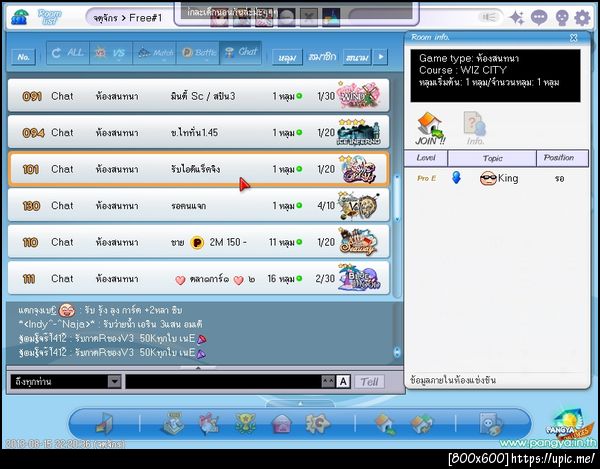This screenshot has height=469, width=600.
Task: Click the skull face icon in top bar
Action: (x=561, y=18)
